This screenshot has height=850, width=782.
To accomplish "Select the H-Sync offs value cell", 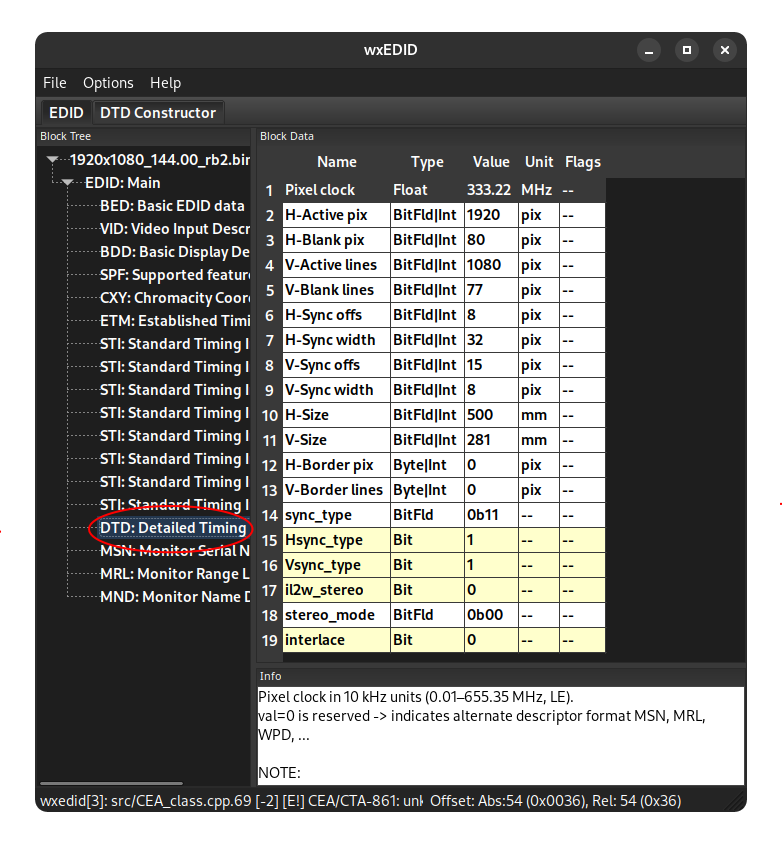I will coord(491,315).
